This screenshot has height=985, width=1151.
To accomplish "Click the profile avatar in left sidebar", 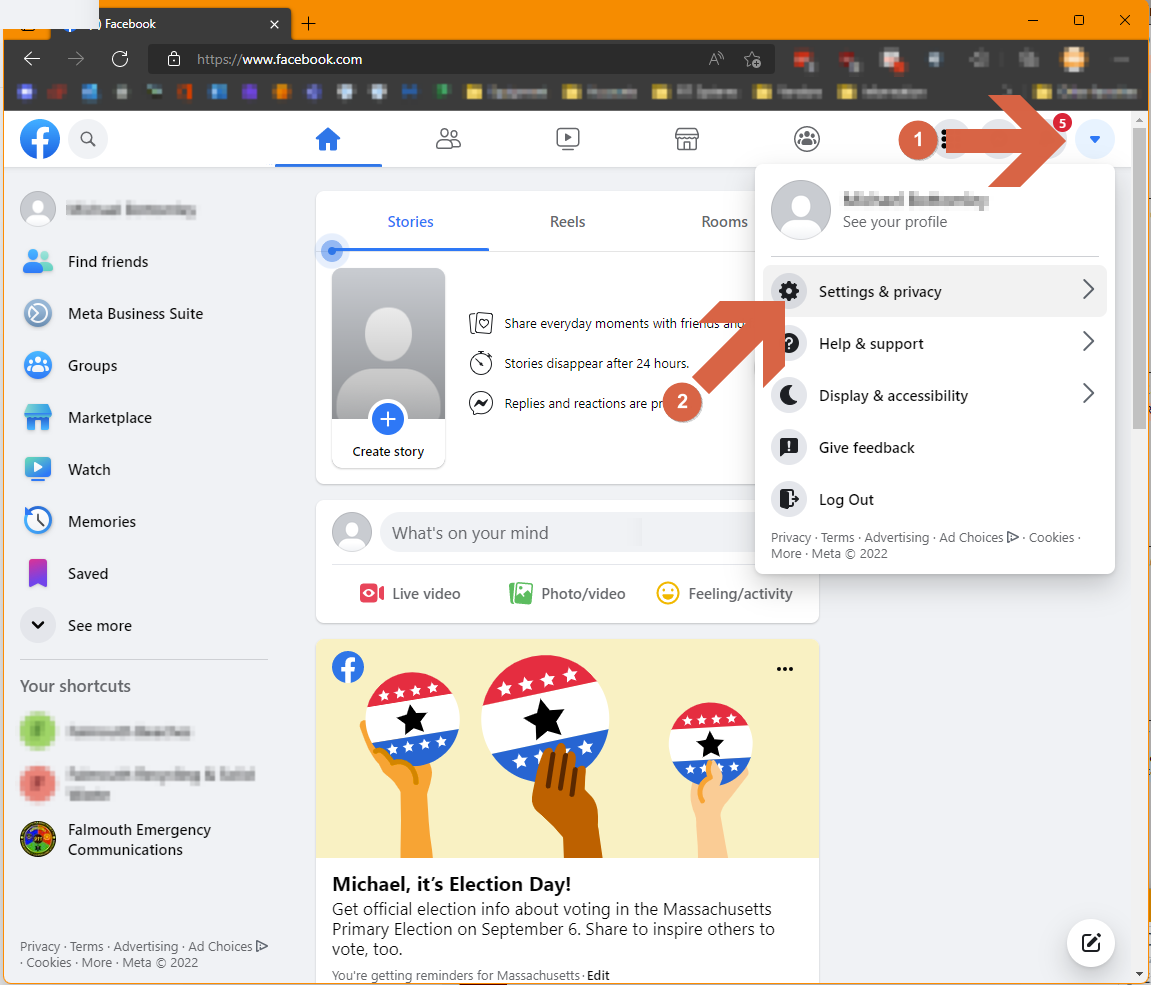I will 37,209.
